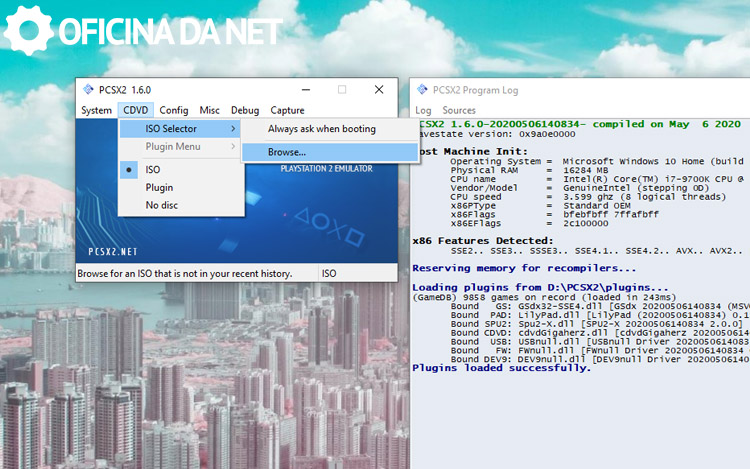Click the 'Bound USB: USBnull.dll' log line
Screen dimensions: 750x469
(600, 341)
